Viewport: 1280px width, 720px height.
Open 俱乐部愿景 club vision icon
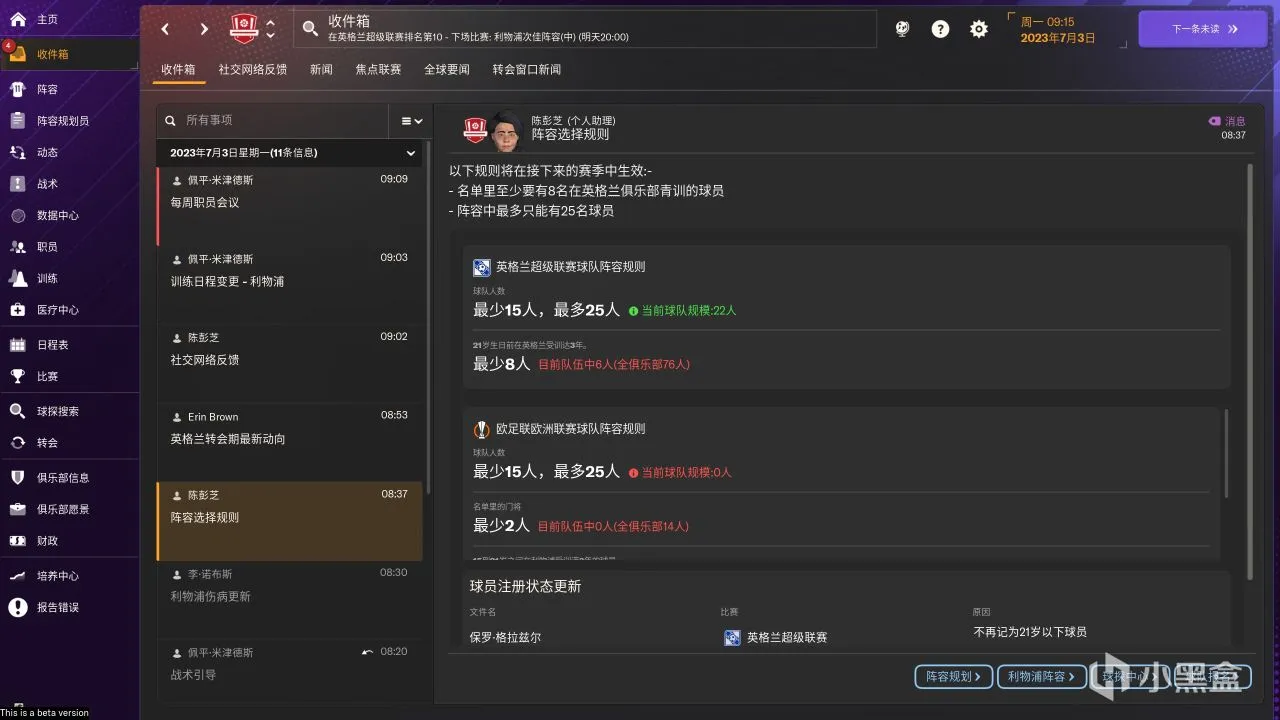pos(18,509)
